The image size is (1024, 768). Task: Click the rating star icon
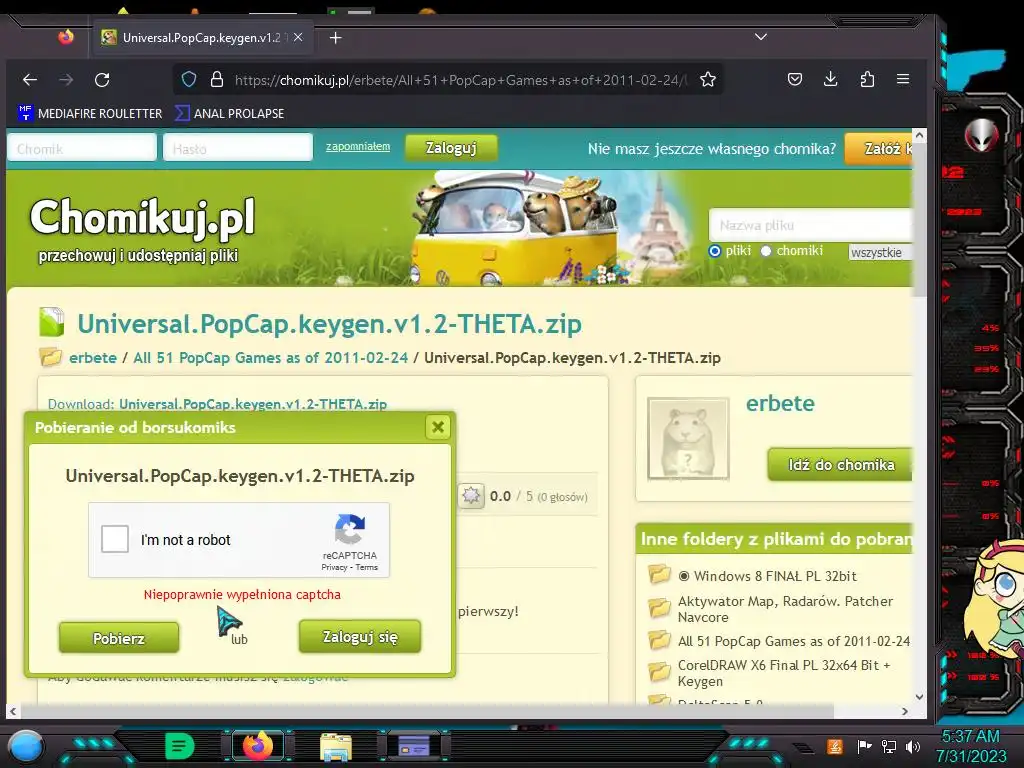click(471, 496)
